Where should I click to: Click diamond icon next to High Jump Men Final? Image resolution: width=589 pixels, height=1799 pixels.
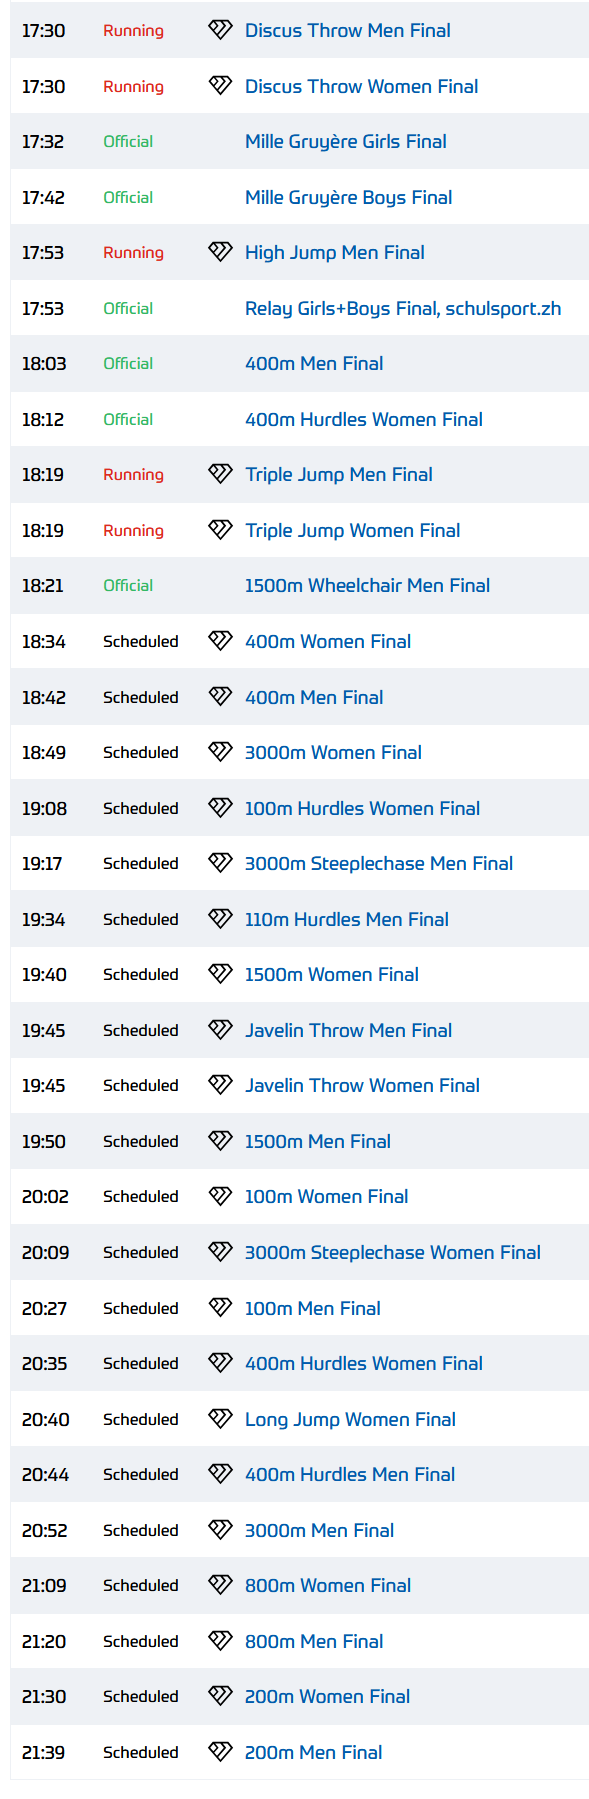(220, 252)
